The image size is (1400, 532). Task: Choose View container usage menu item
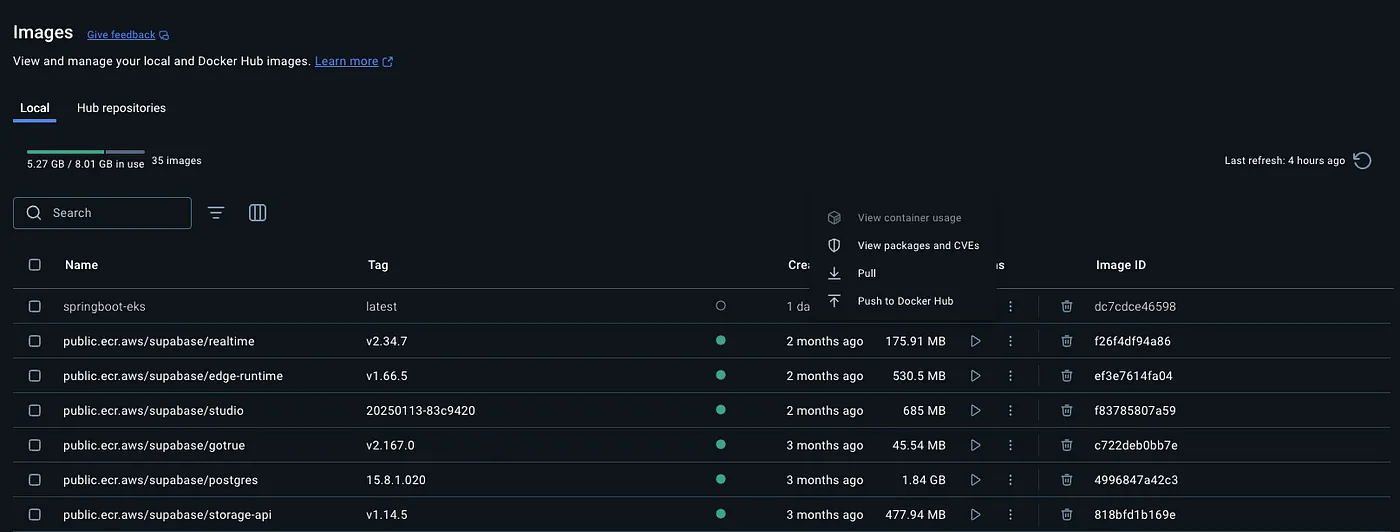click(x=903, y=217)
